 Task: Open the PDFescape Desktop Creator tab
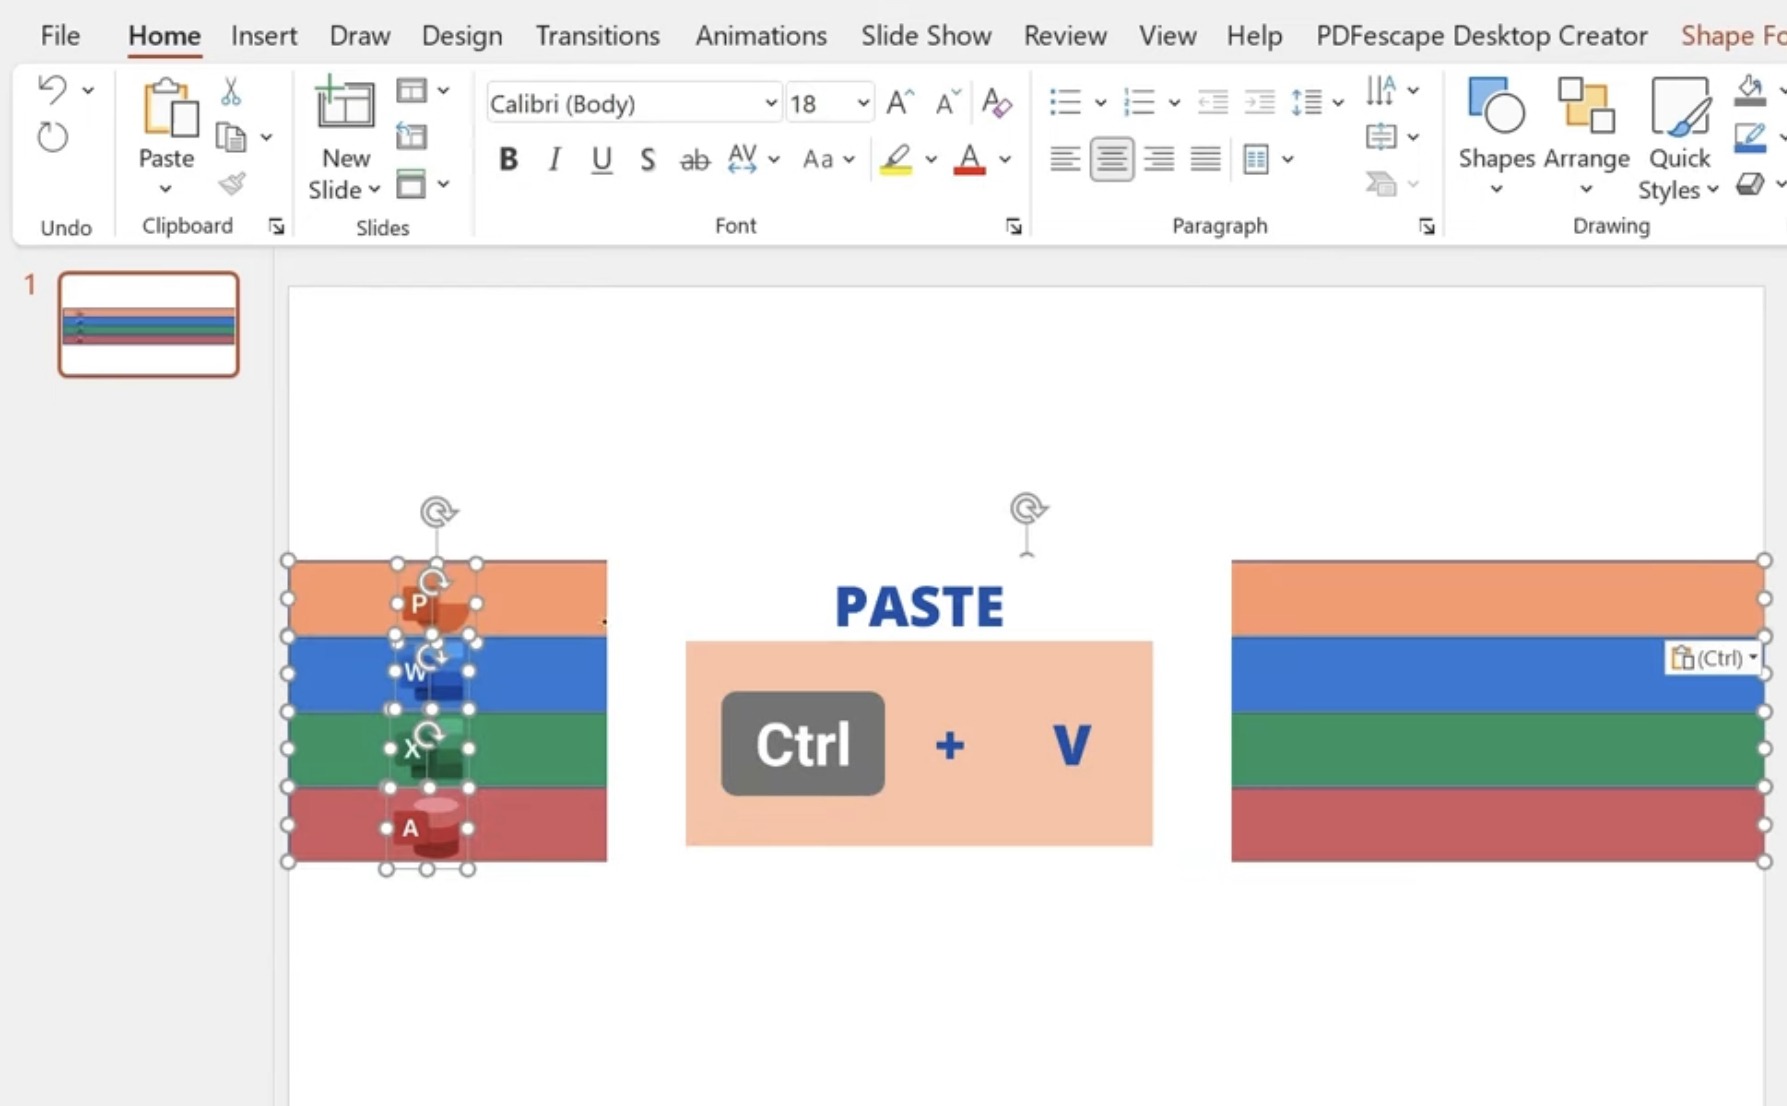click(1481, 35)
